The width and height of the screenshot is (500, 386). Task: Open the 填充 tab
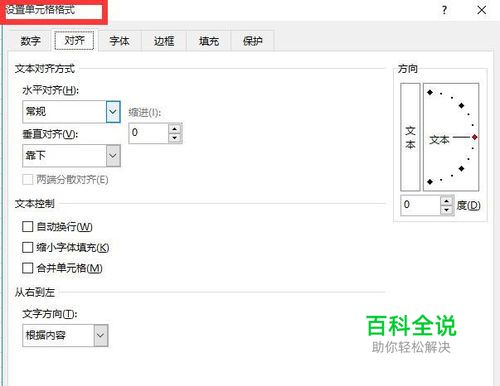[x=209, y=41]
